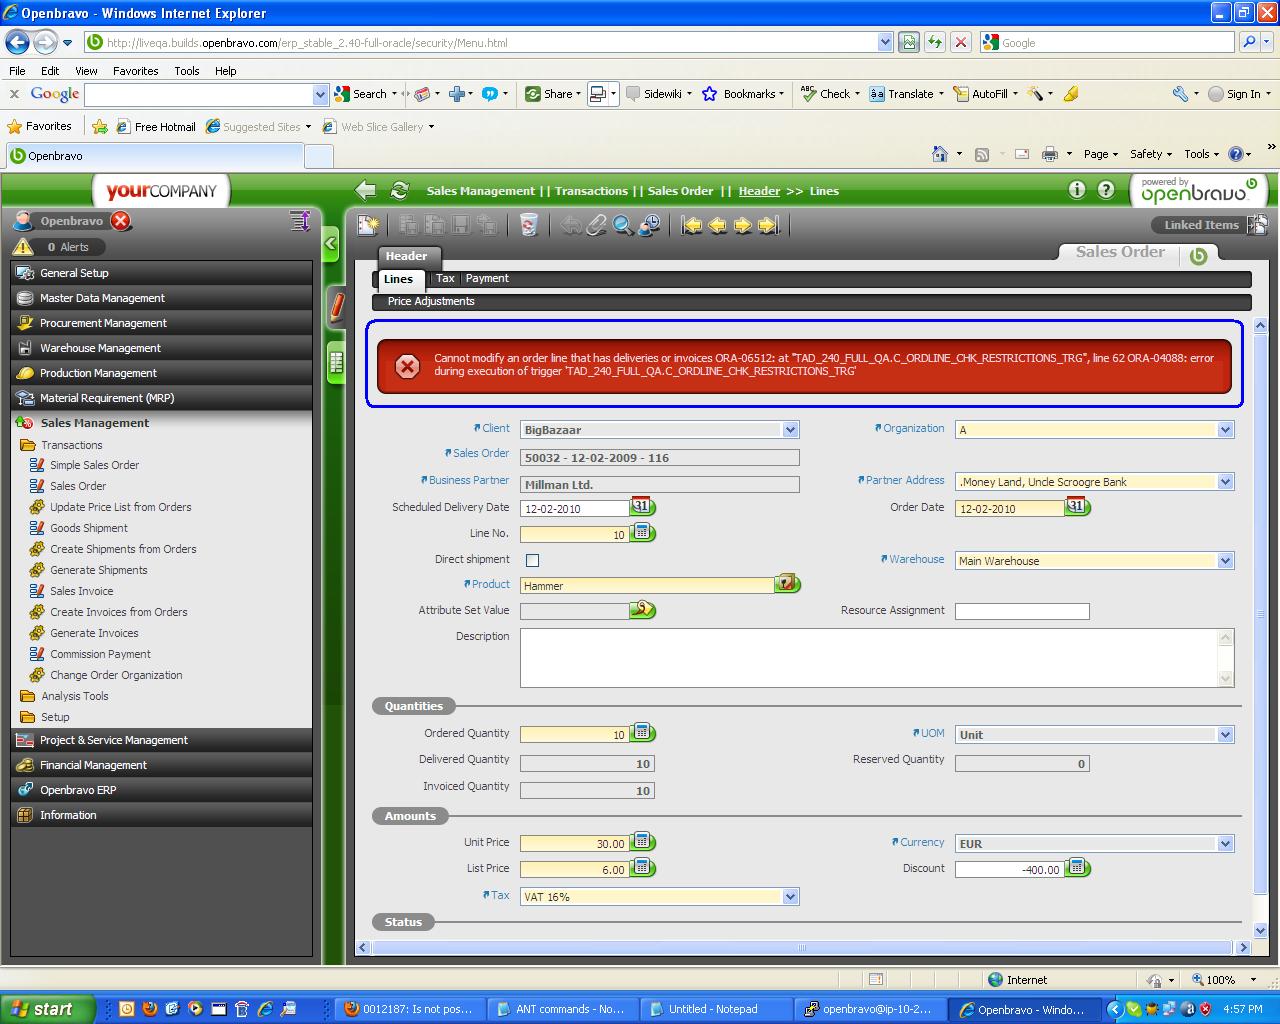Open Goods Shipment in left menu
The image size is (1280, 1024).
89,528
